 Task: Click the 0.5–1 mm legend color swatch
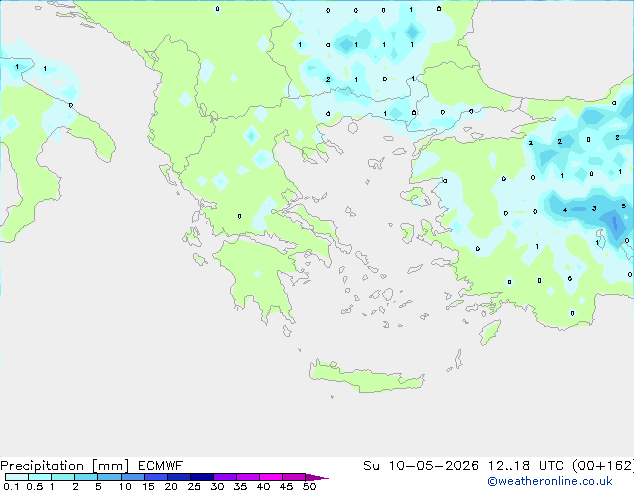40,477
